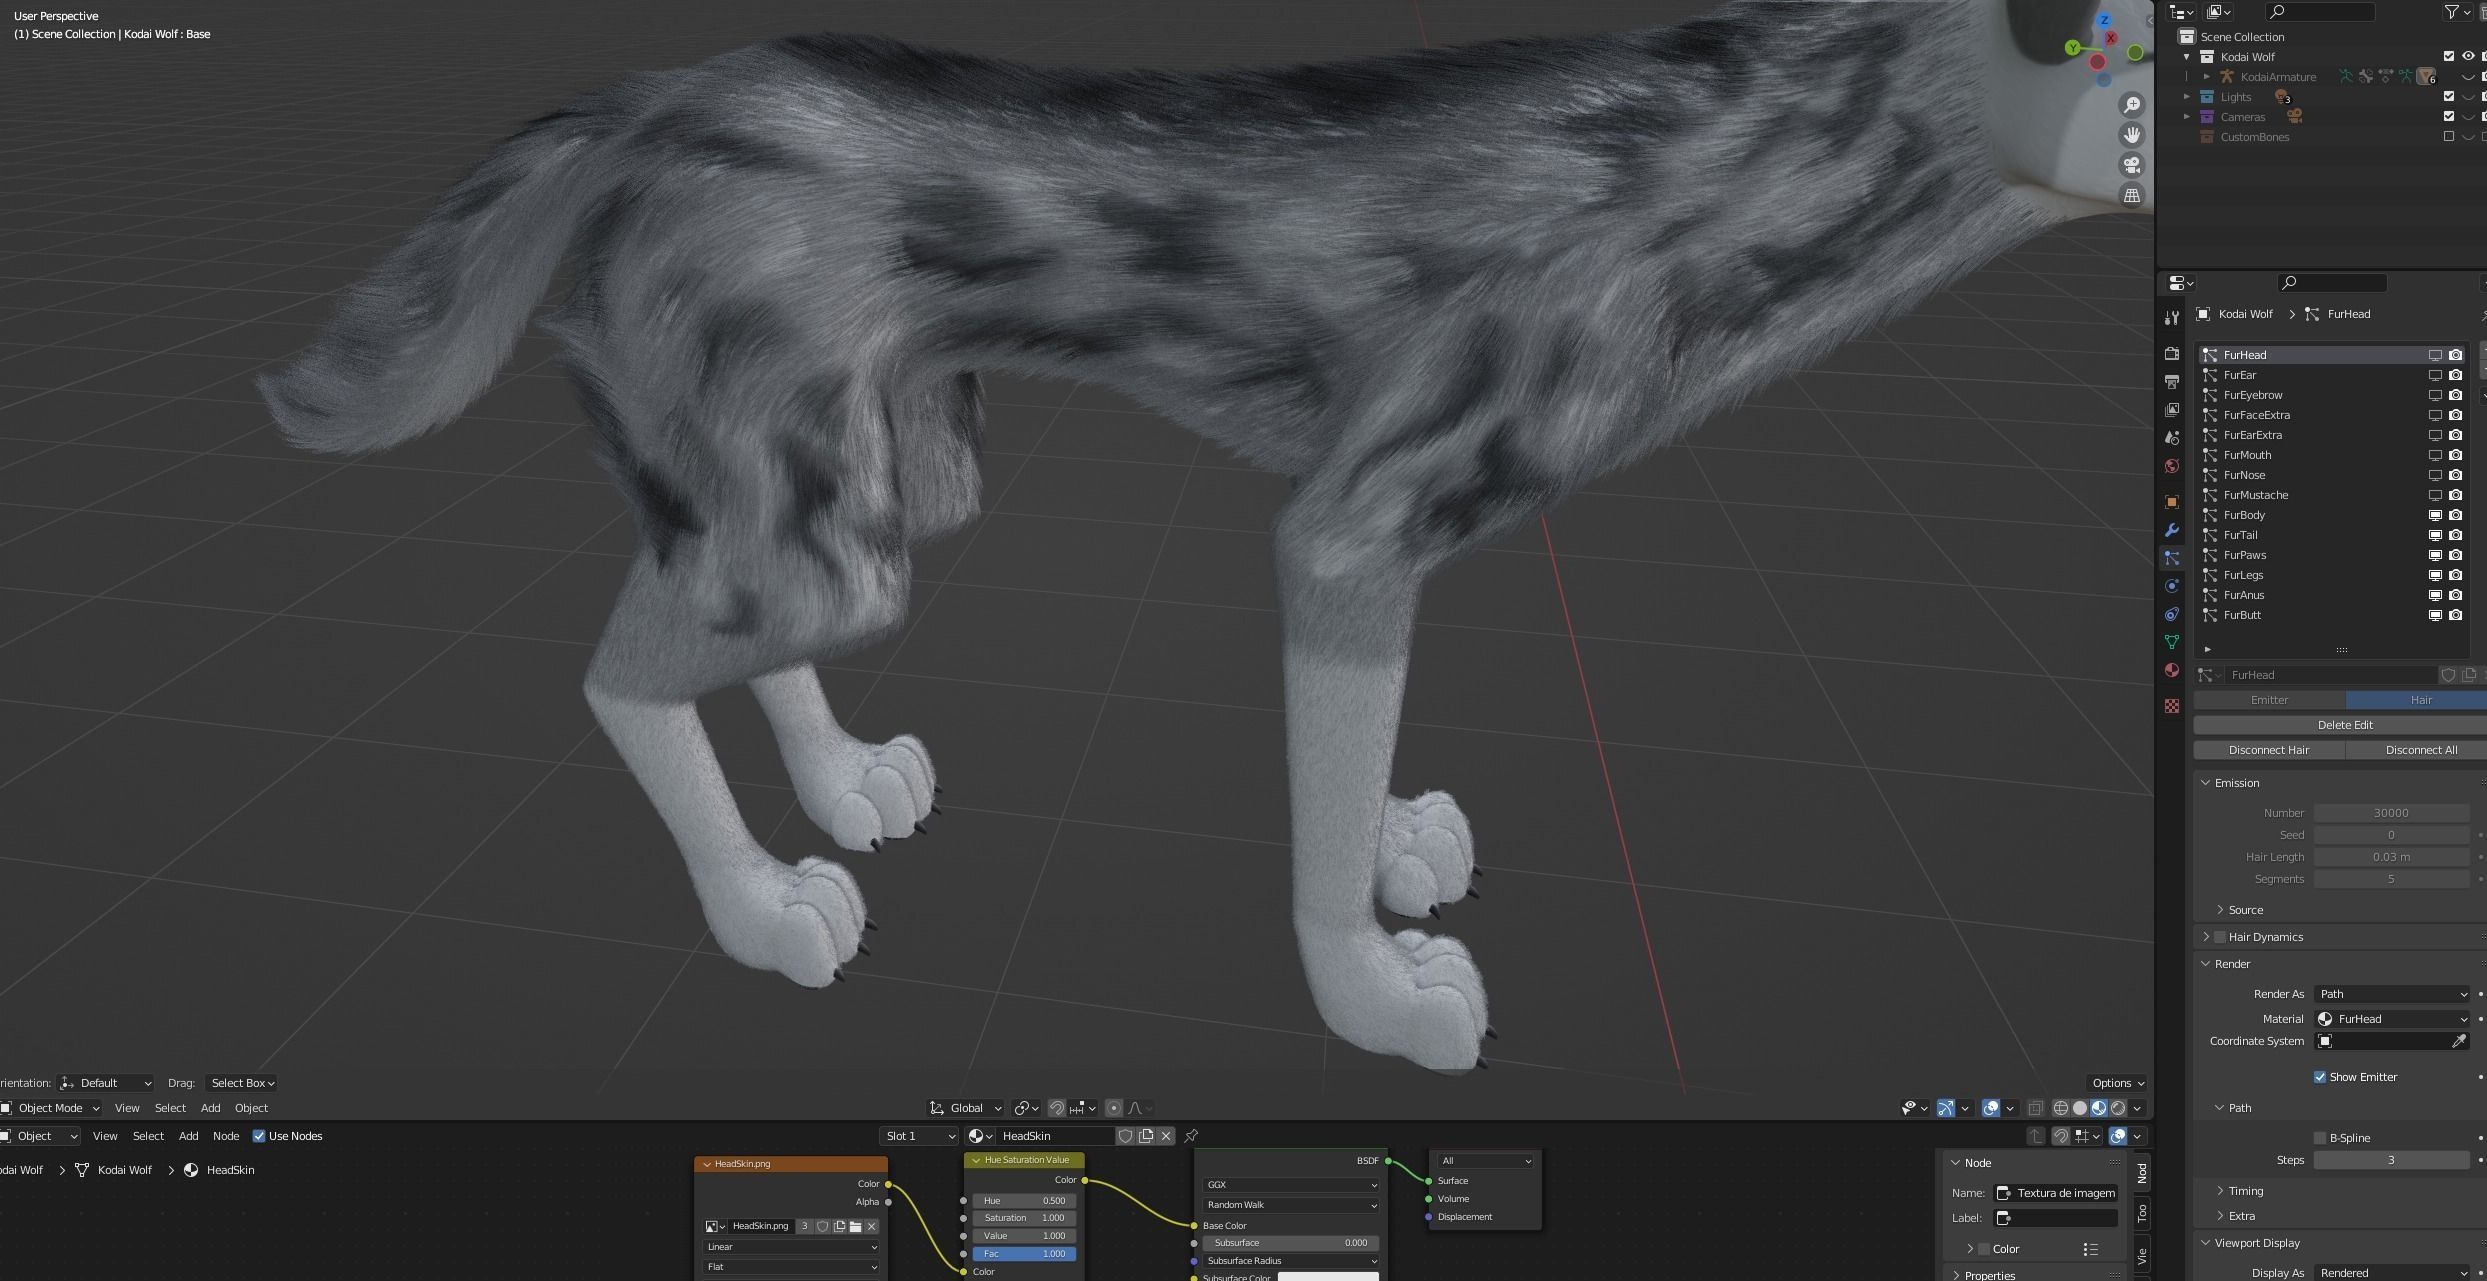Click the Saturation slider value

point(1024,1218)
